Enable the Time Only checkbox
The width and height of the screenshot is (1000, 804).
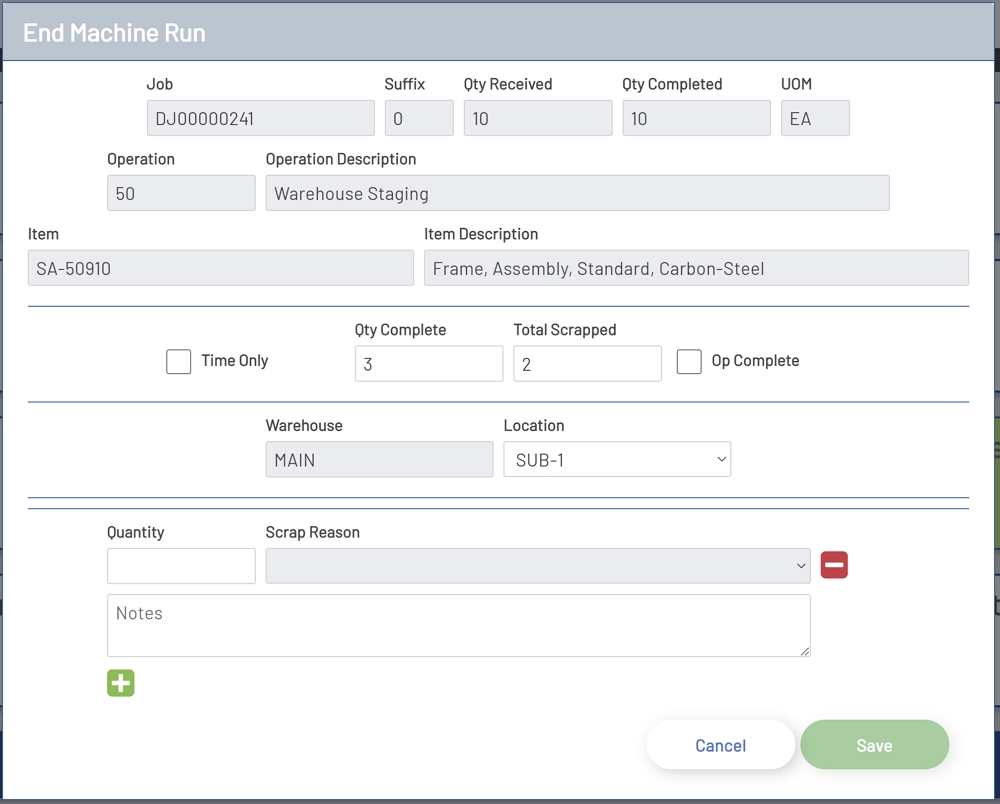click(178, 361)
